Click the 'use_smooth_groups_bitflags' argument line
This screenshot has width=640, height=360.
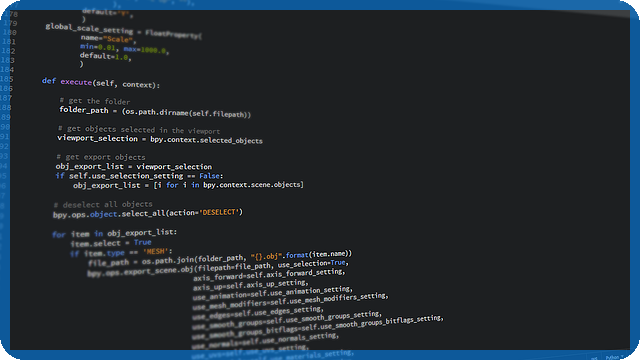click(318, 327)
